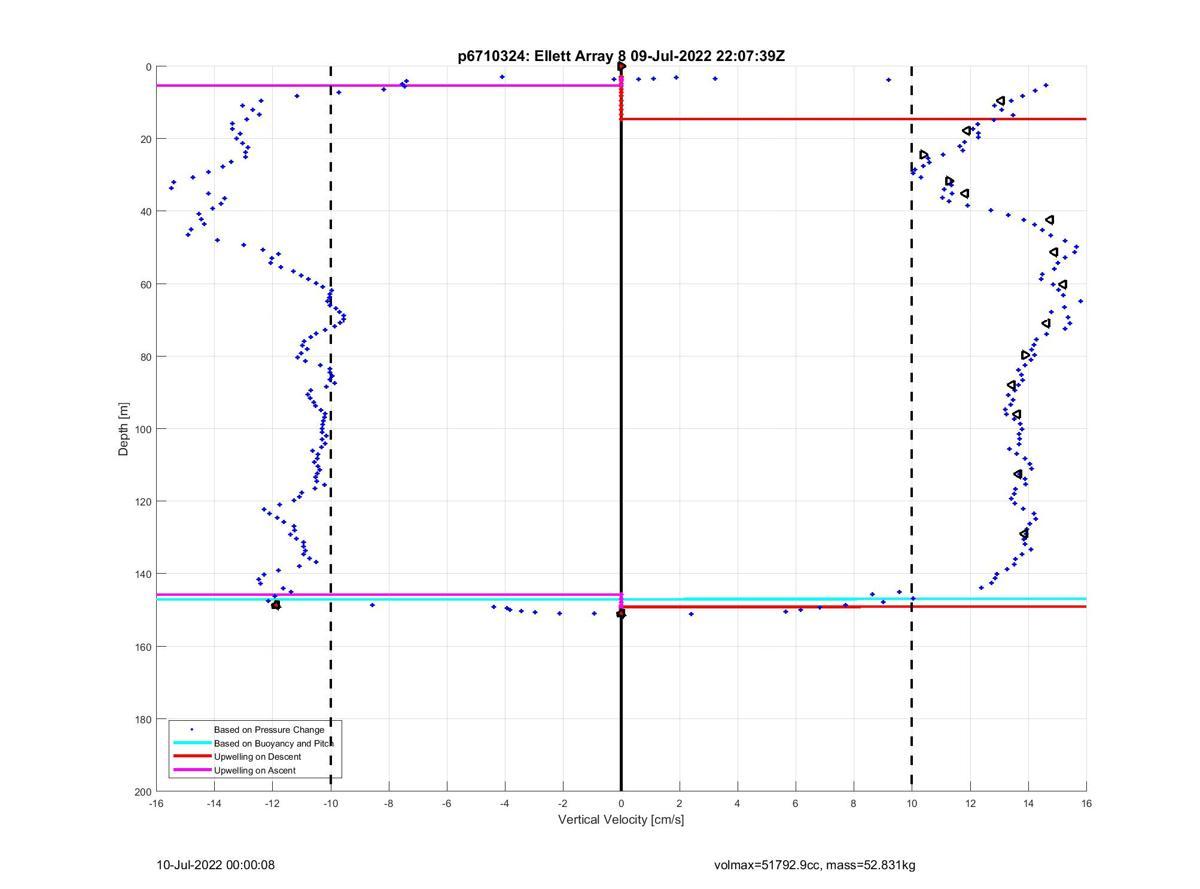Select legend entry Based on Buoyancy and Pitch
Viewport: 1200px width, 889px height.
[x=274, y=743]
